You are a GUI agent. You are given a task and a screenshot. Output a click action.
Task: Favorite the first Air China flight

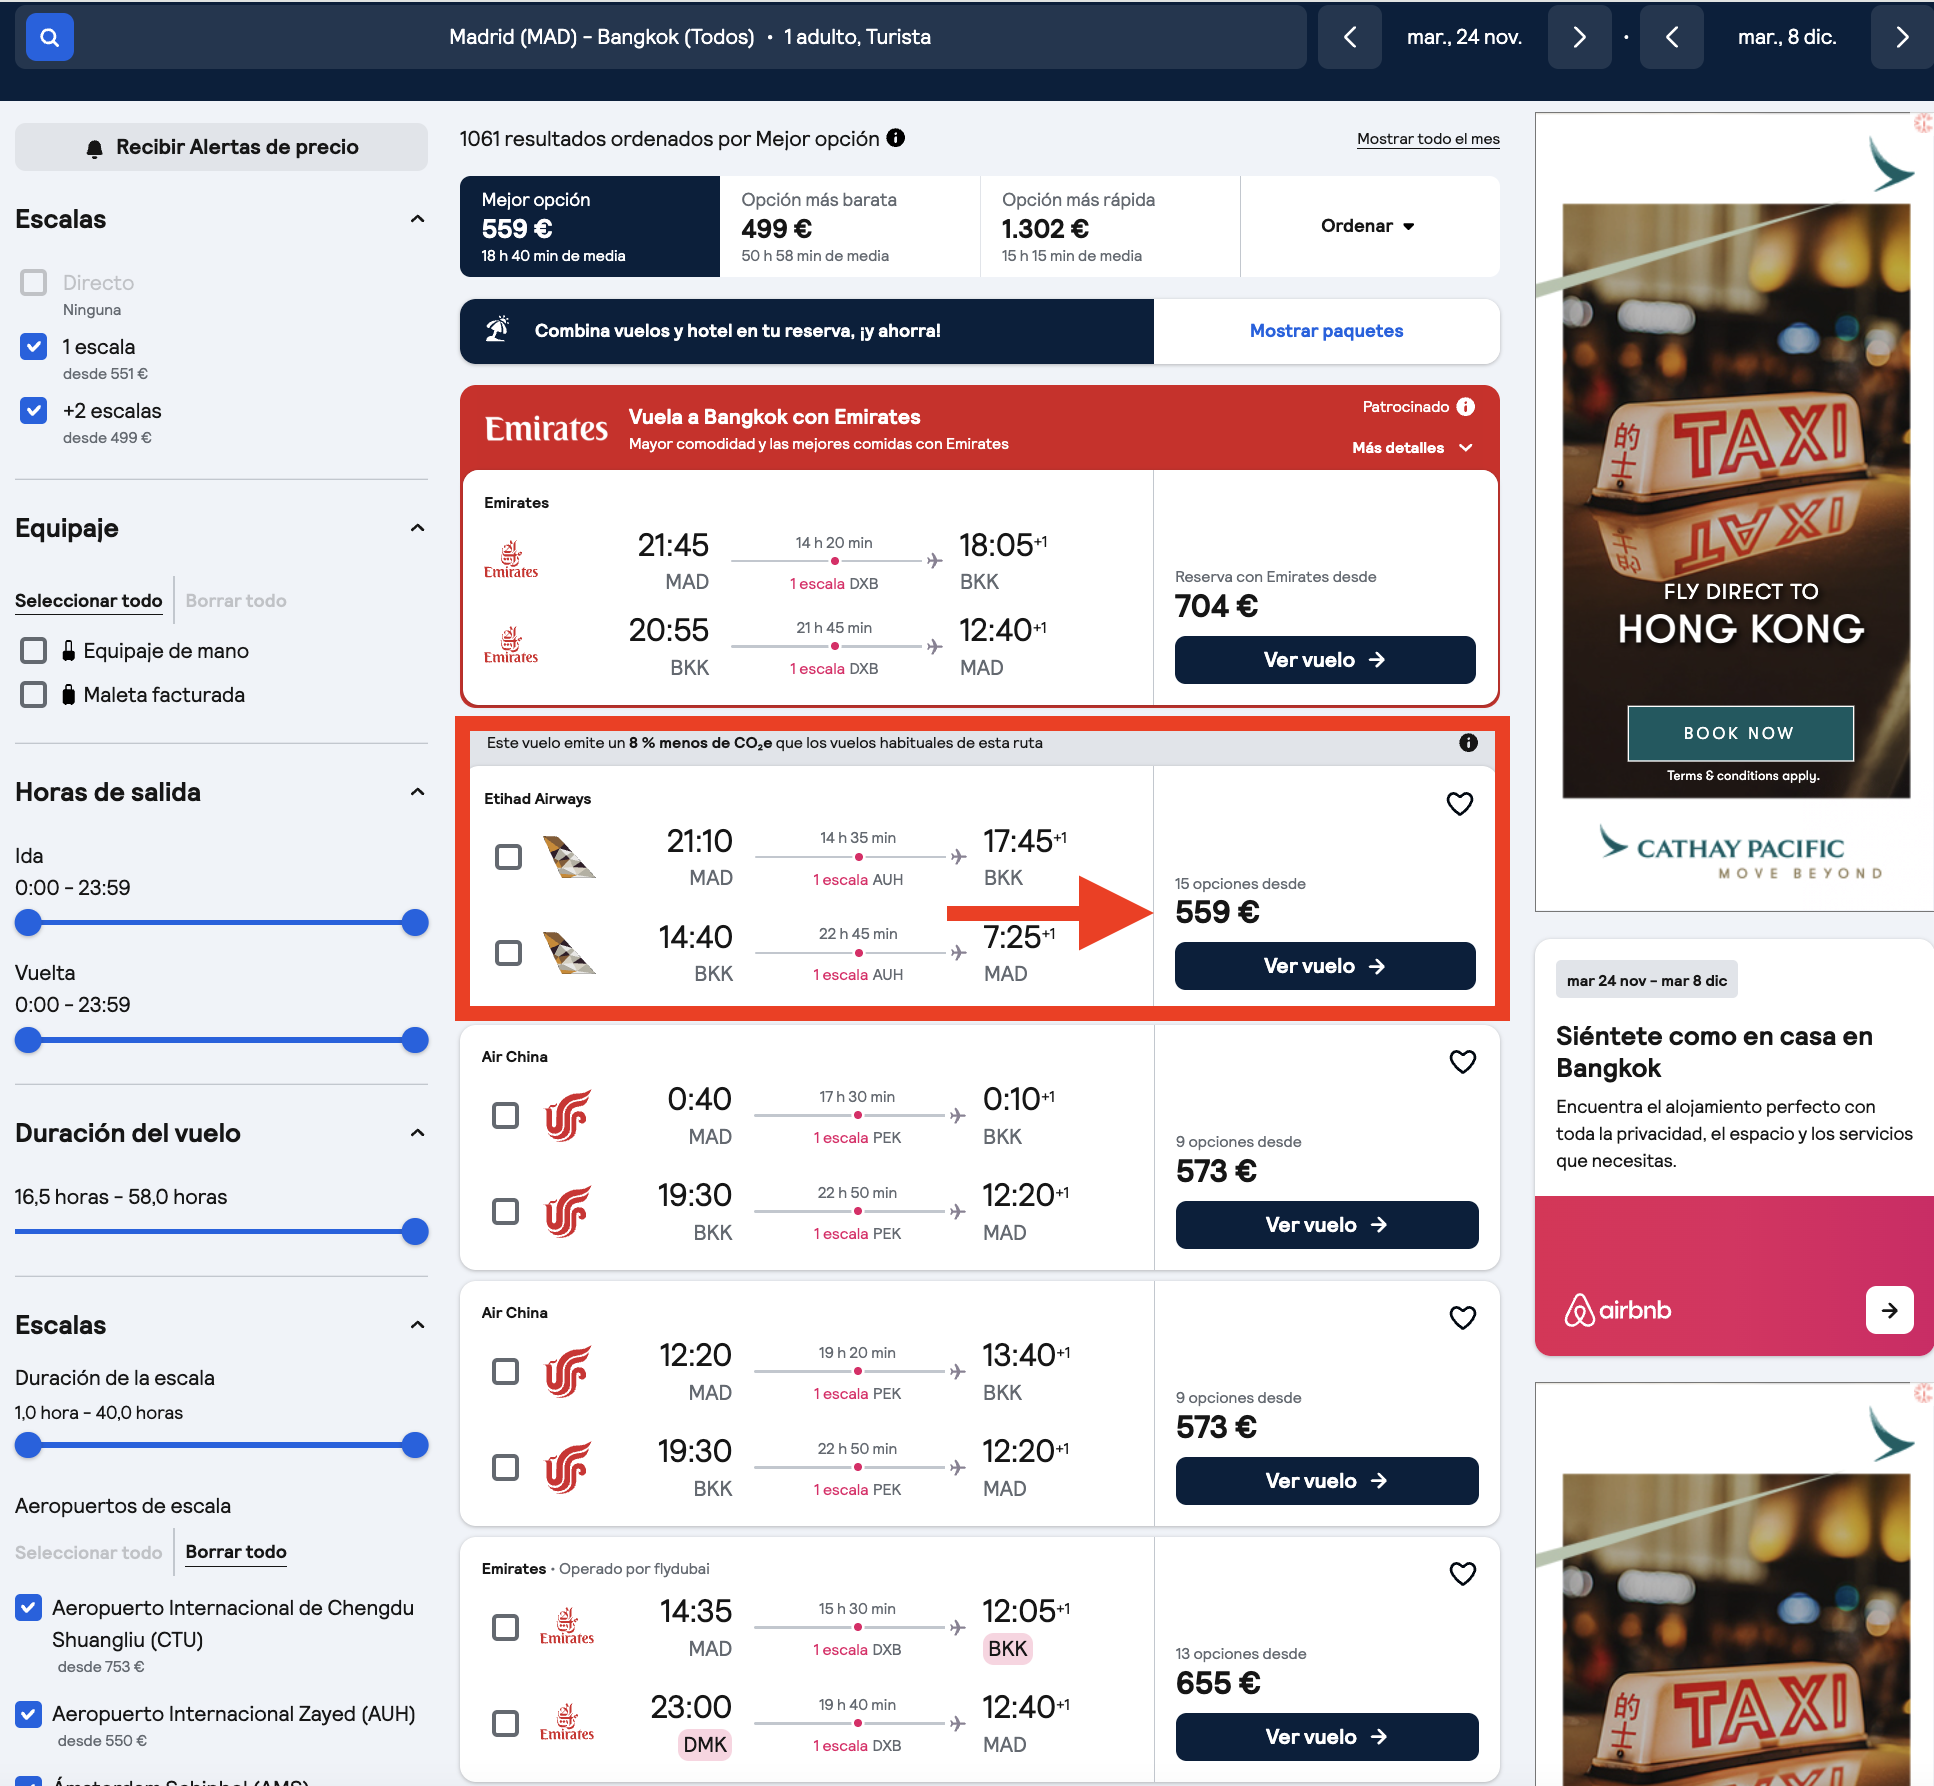click(1462, 1061)
